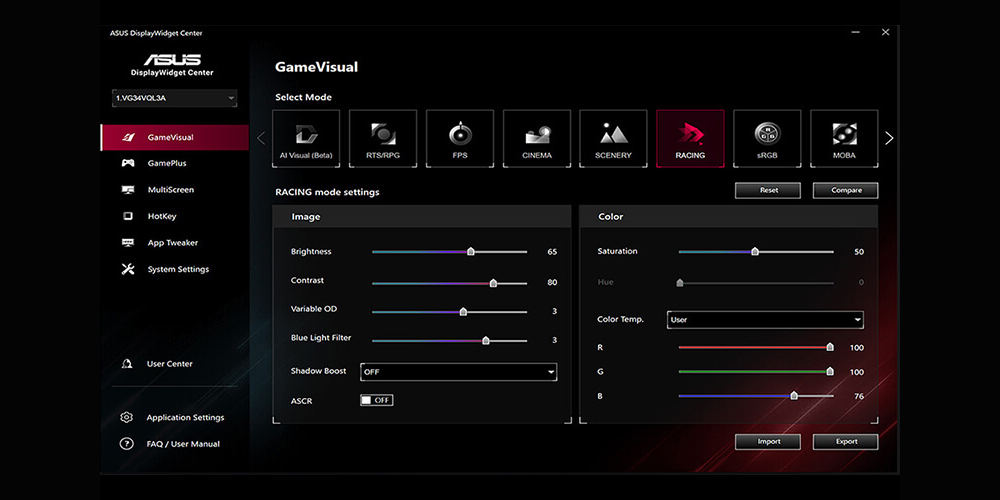1000x500 pixels.
Task: Go to the MultiScreen section
Action: (170, 190)
